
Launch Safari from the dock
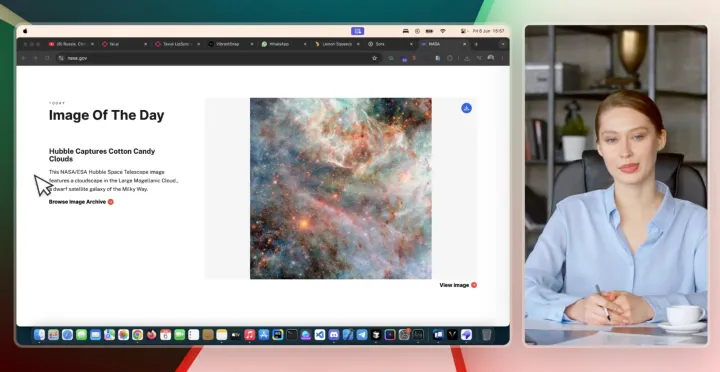(x=68, y=335)
